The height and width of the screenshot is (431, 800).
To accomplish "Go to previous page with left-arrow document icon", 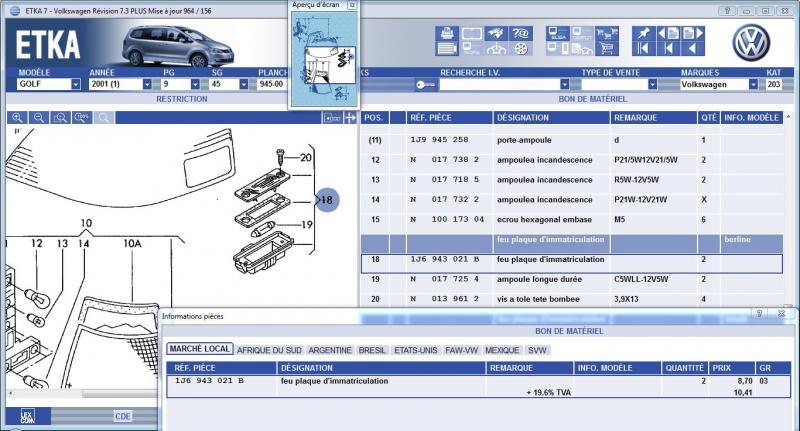I will pos(669,34).
